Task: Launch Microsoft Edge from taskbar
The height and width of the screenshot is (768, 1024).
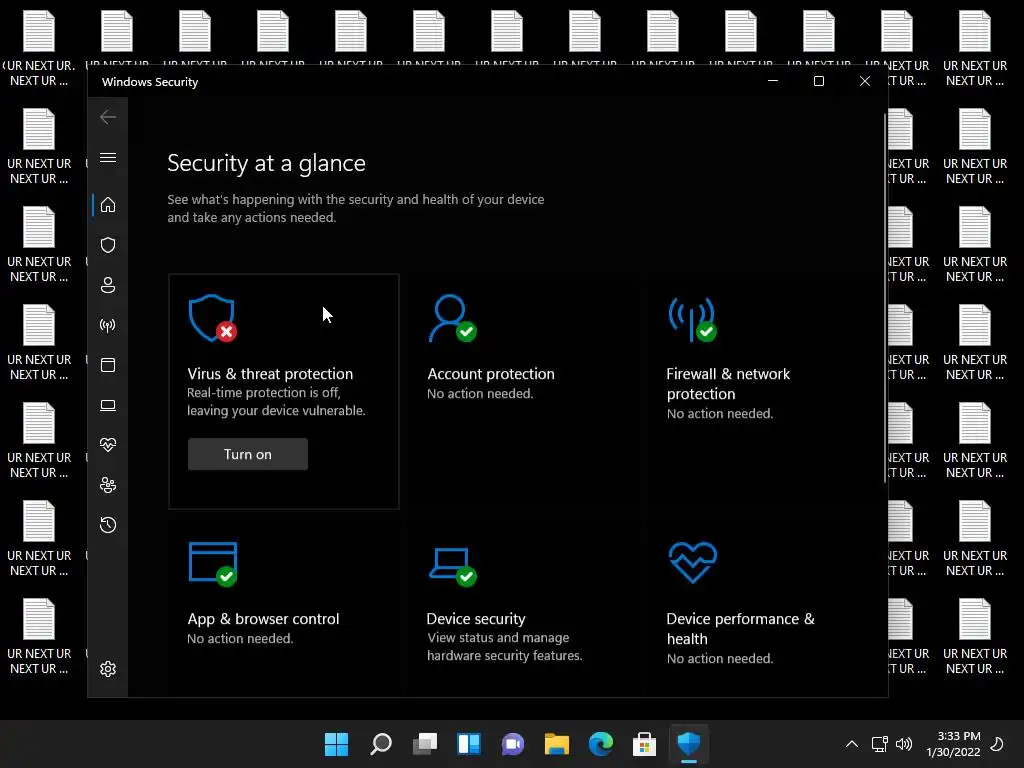Action: coord(601,744)
